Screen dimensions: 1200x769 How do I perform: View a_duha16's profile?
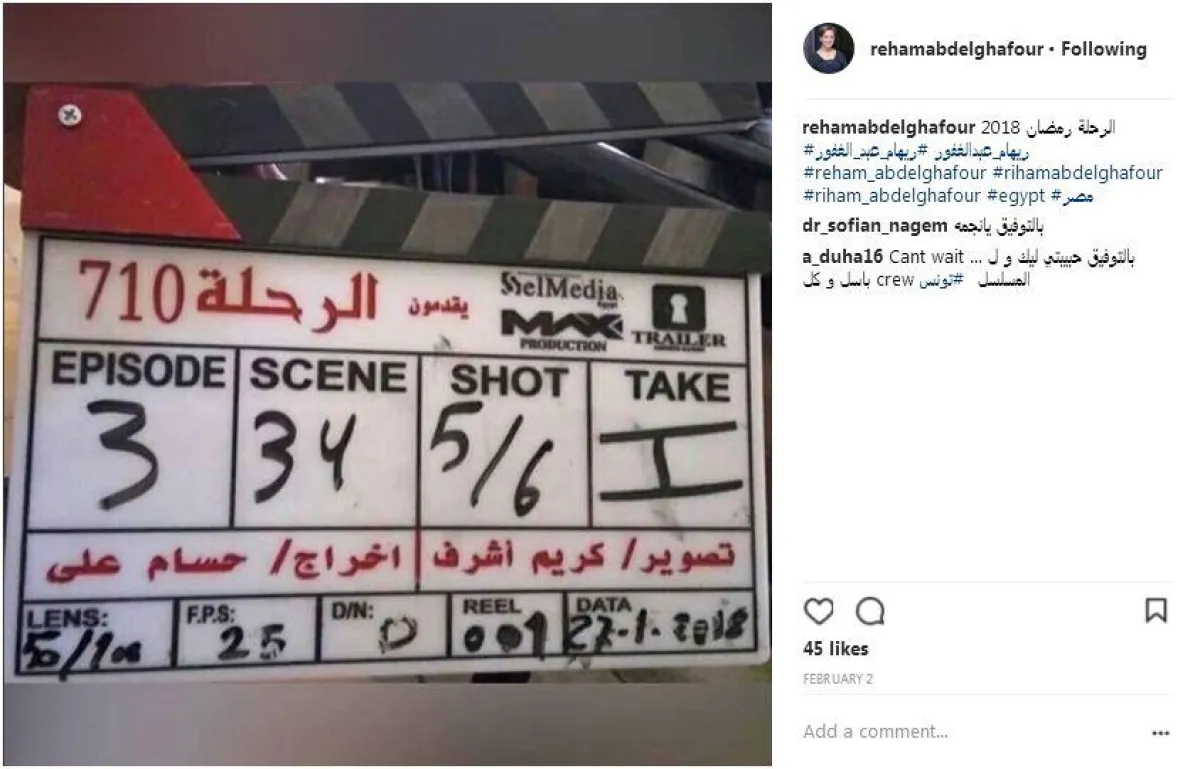843,258
